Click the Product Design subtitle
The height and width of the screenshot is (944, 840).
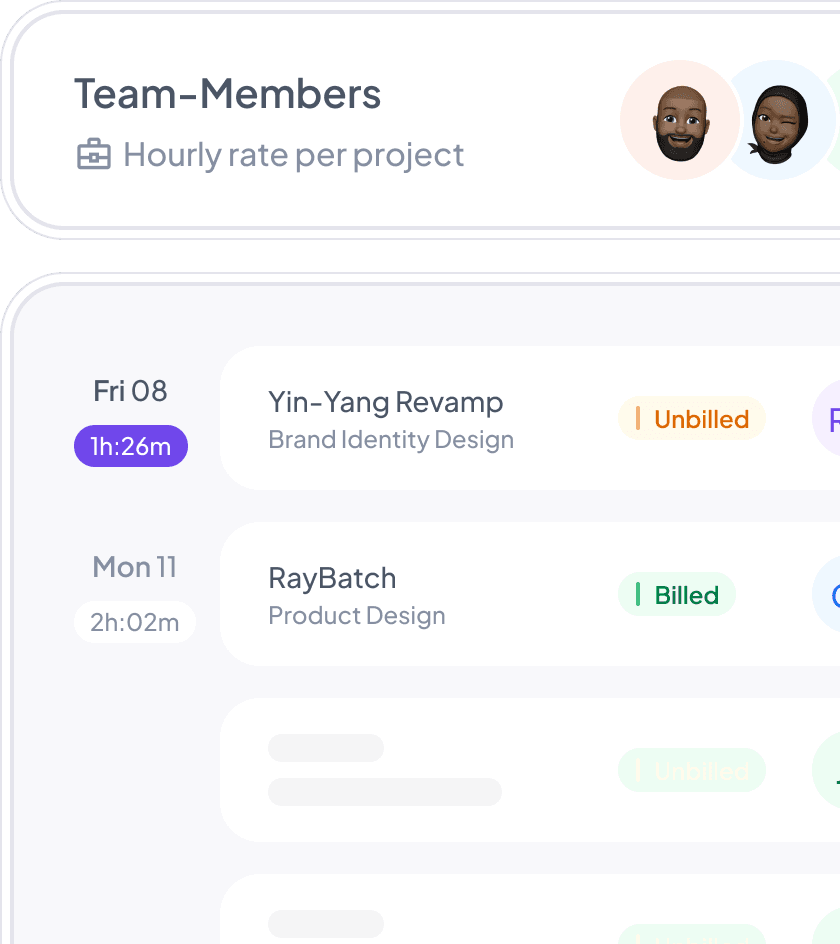coord(357,616)
